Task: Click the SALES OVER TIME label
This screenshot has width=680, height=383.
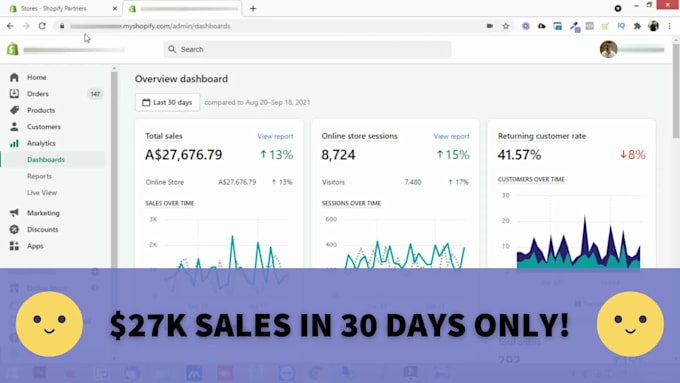Action: pos(170,203)
